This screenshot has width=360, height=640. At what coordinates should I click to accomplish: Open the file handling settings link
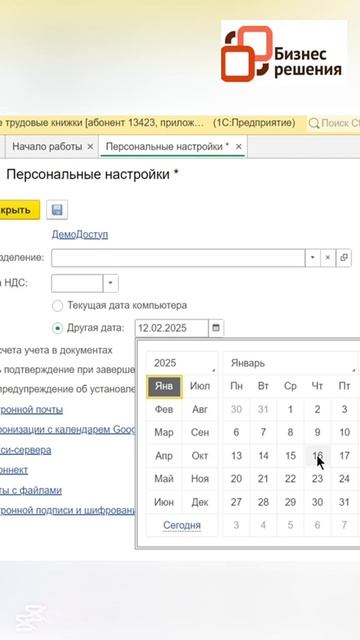tap(31, 490)
